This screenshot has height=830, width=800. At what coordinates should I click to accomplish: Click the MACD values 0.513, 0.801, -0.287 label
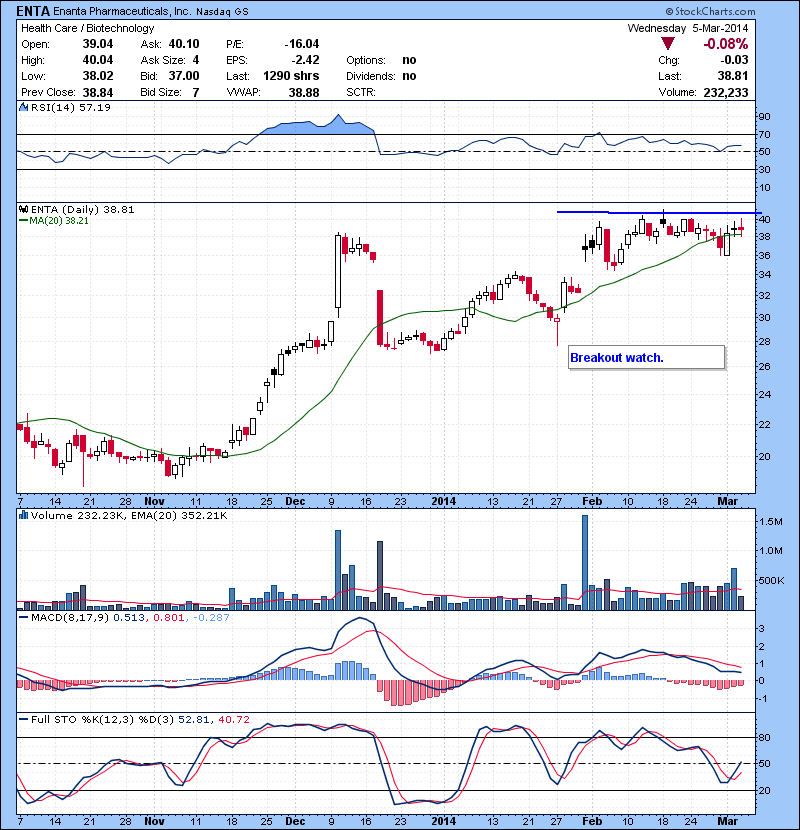tap(172, 617)
